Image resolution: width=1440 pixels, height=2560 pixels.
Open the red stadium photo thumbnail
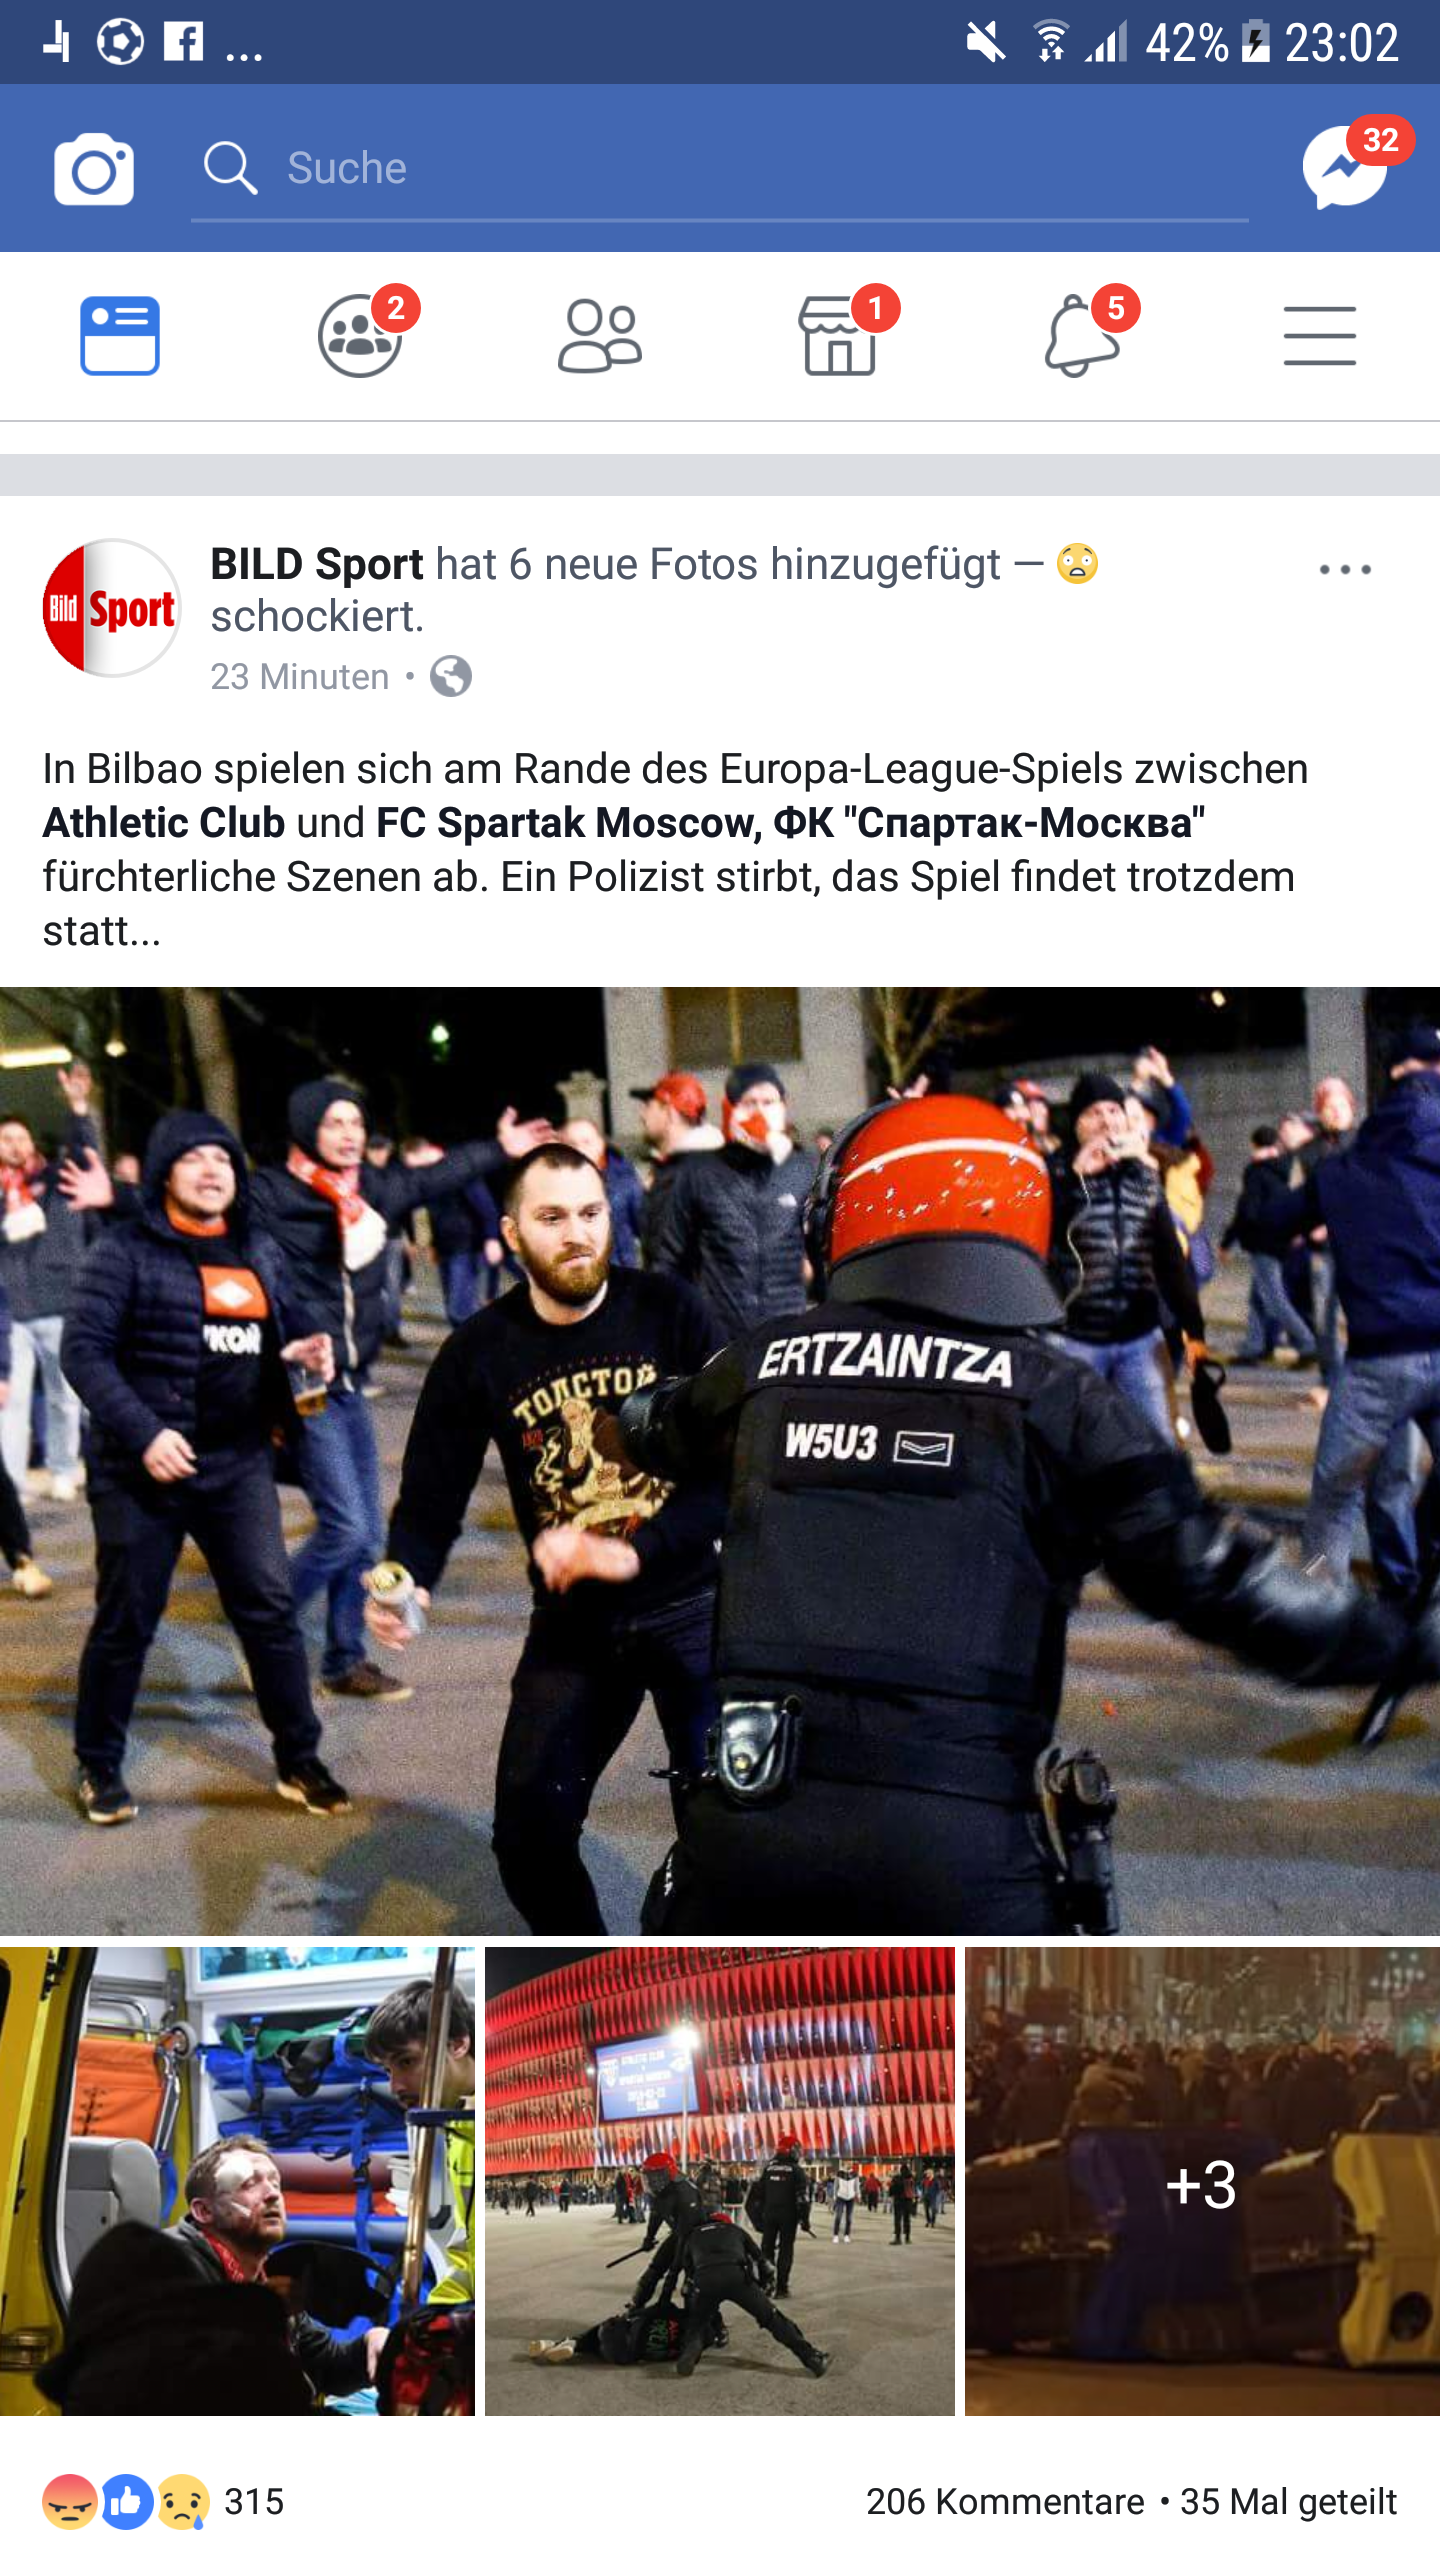click(720, 2181)
